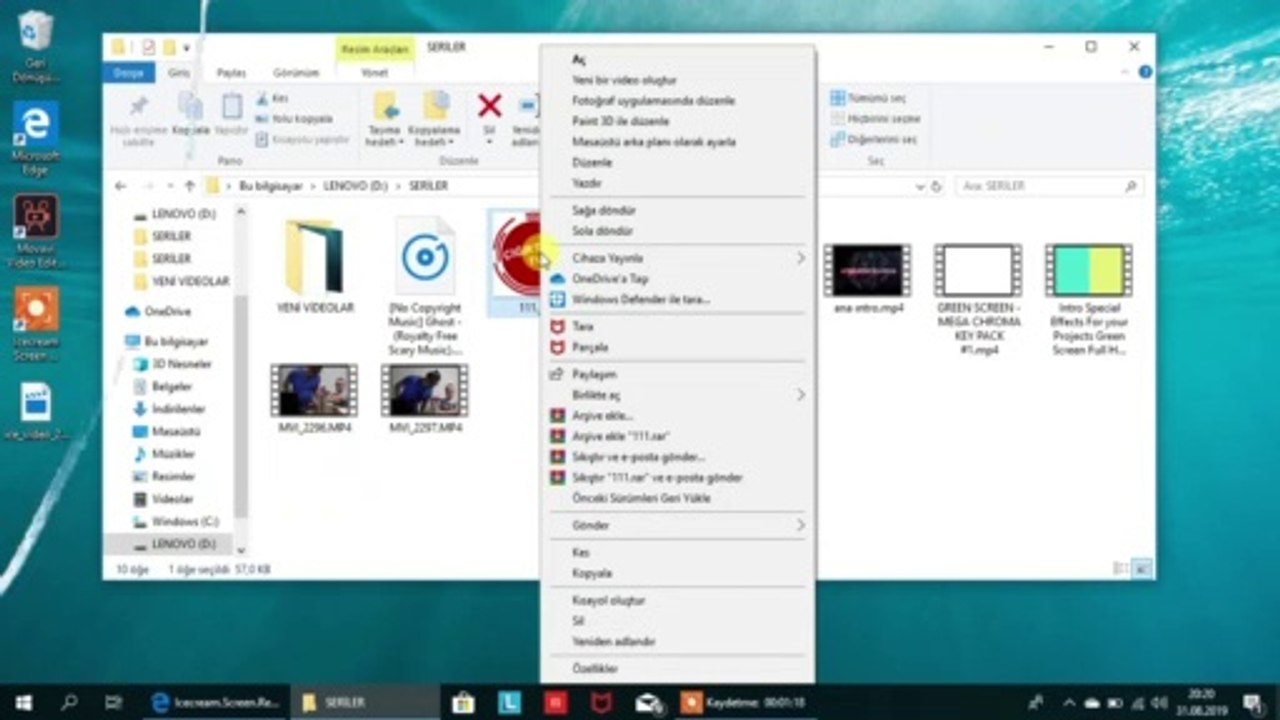Open the Mail app on the taskbar
The image size is (1280, 720).
[648, 702]
